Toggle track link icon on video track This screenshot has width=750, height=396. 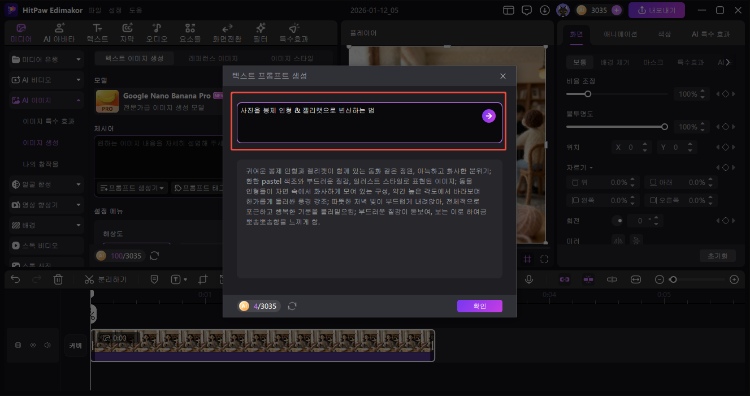[33, 345]
